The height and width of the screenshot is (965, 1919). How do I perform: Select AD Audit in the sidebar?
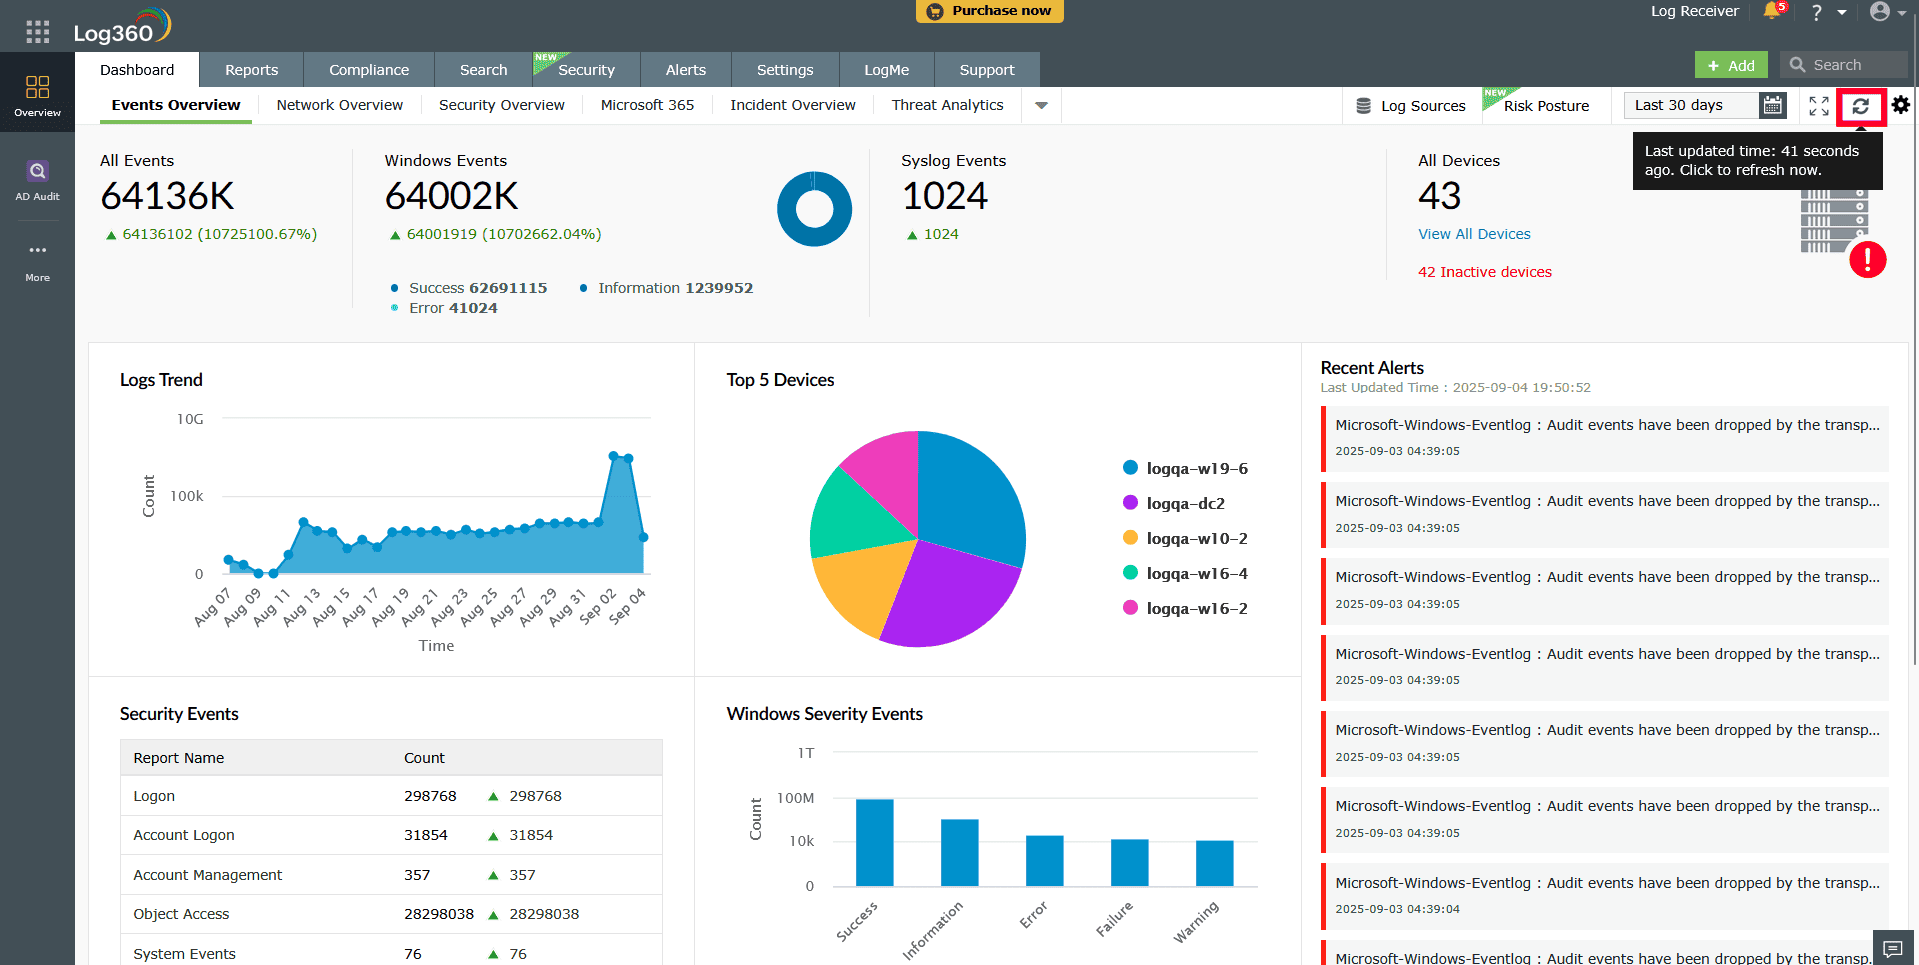[37, 178]
